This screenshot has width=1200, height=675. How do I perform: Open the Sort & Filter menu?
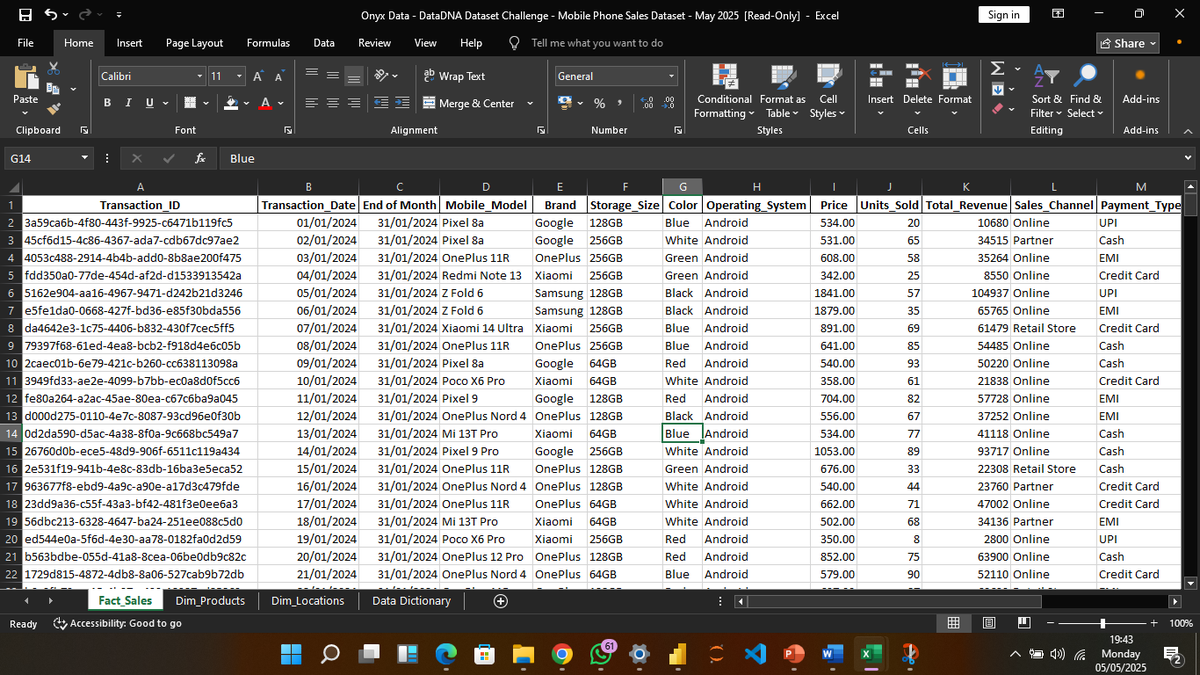[x=1047, y=90]
